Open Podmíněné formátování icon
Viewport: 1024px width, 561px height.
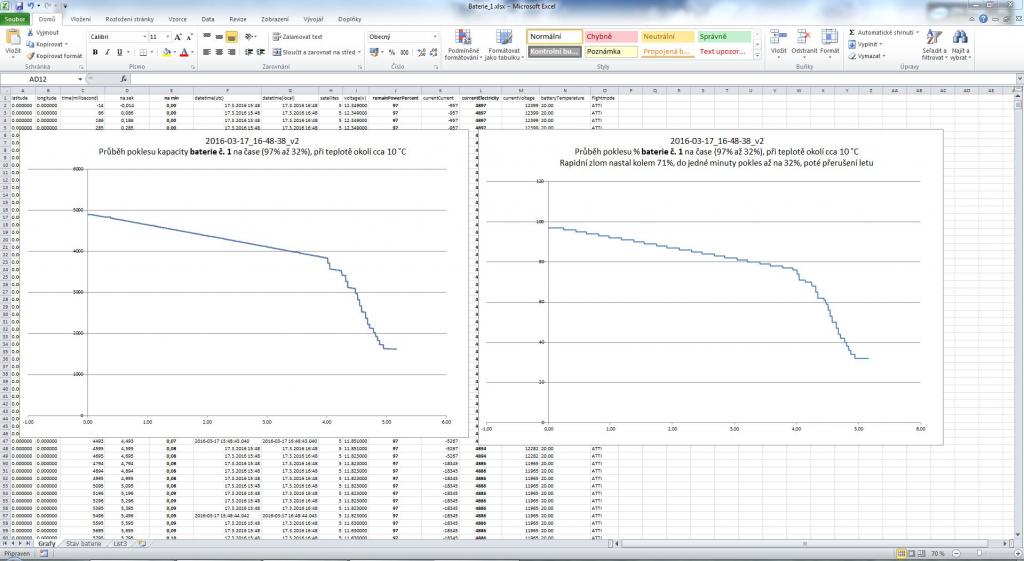(x=462, y=39)
